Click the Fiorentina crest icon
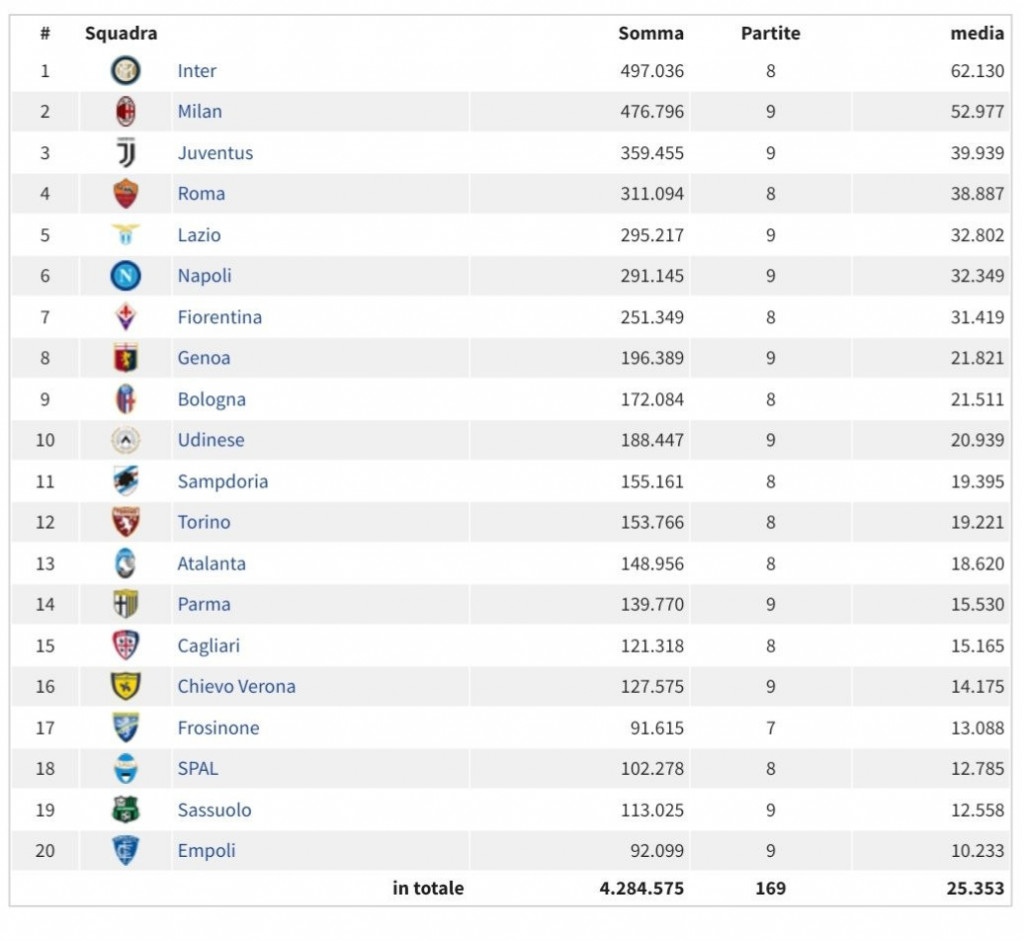This screenshot has height=941, width=1024. coord(125,317)
